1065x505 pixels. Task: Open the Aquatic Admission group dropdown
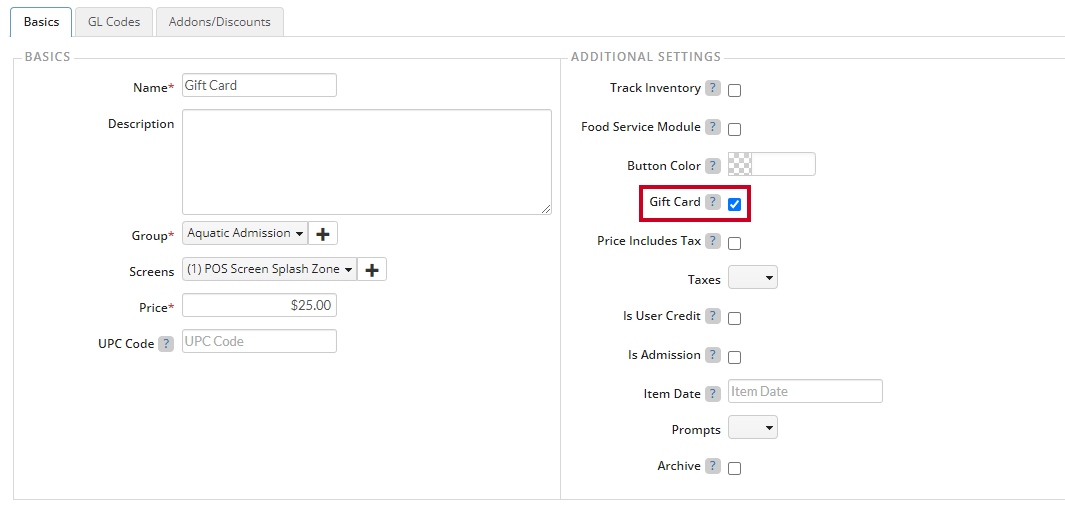point(245,233)
